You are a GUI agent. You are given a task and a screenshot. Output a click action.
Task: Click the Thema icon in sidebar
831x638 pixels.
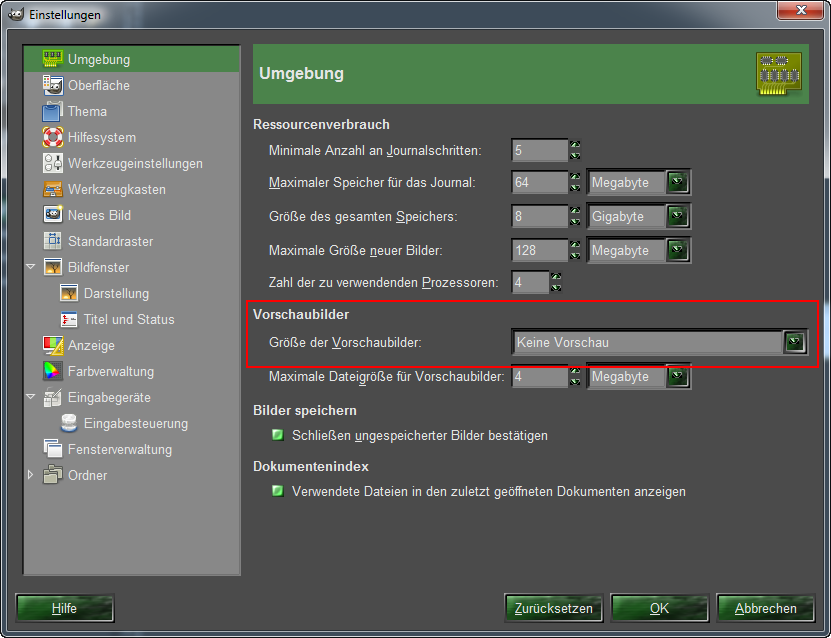(52, 111)
